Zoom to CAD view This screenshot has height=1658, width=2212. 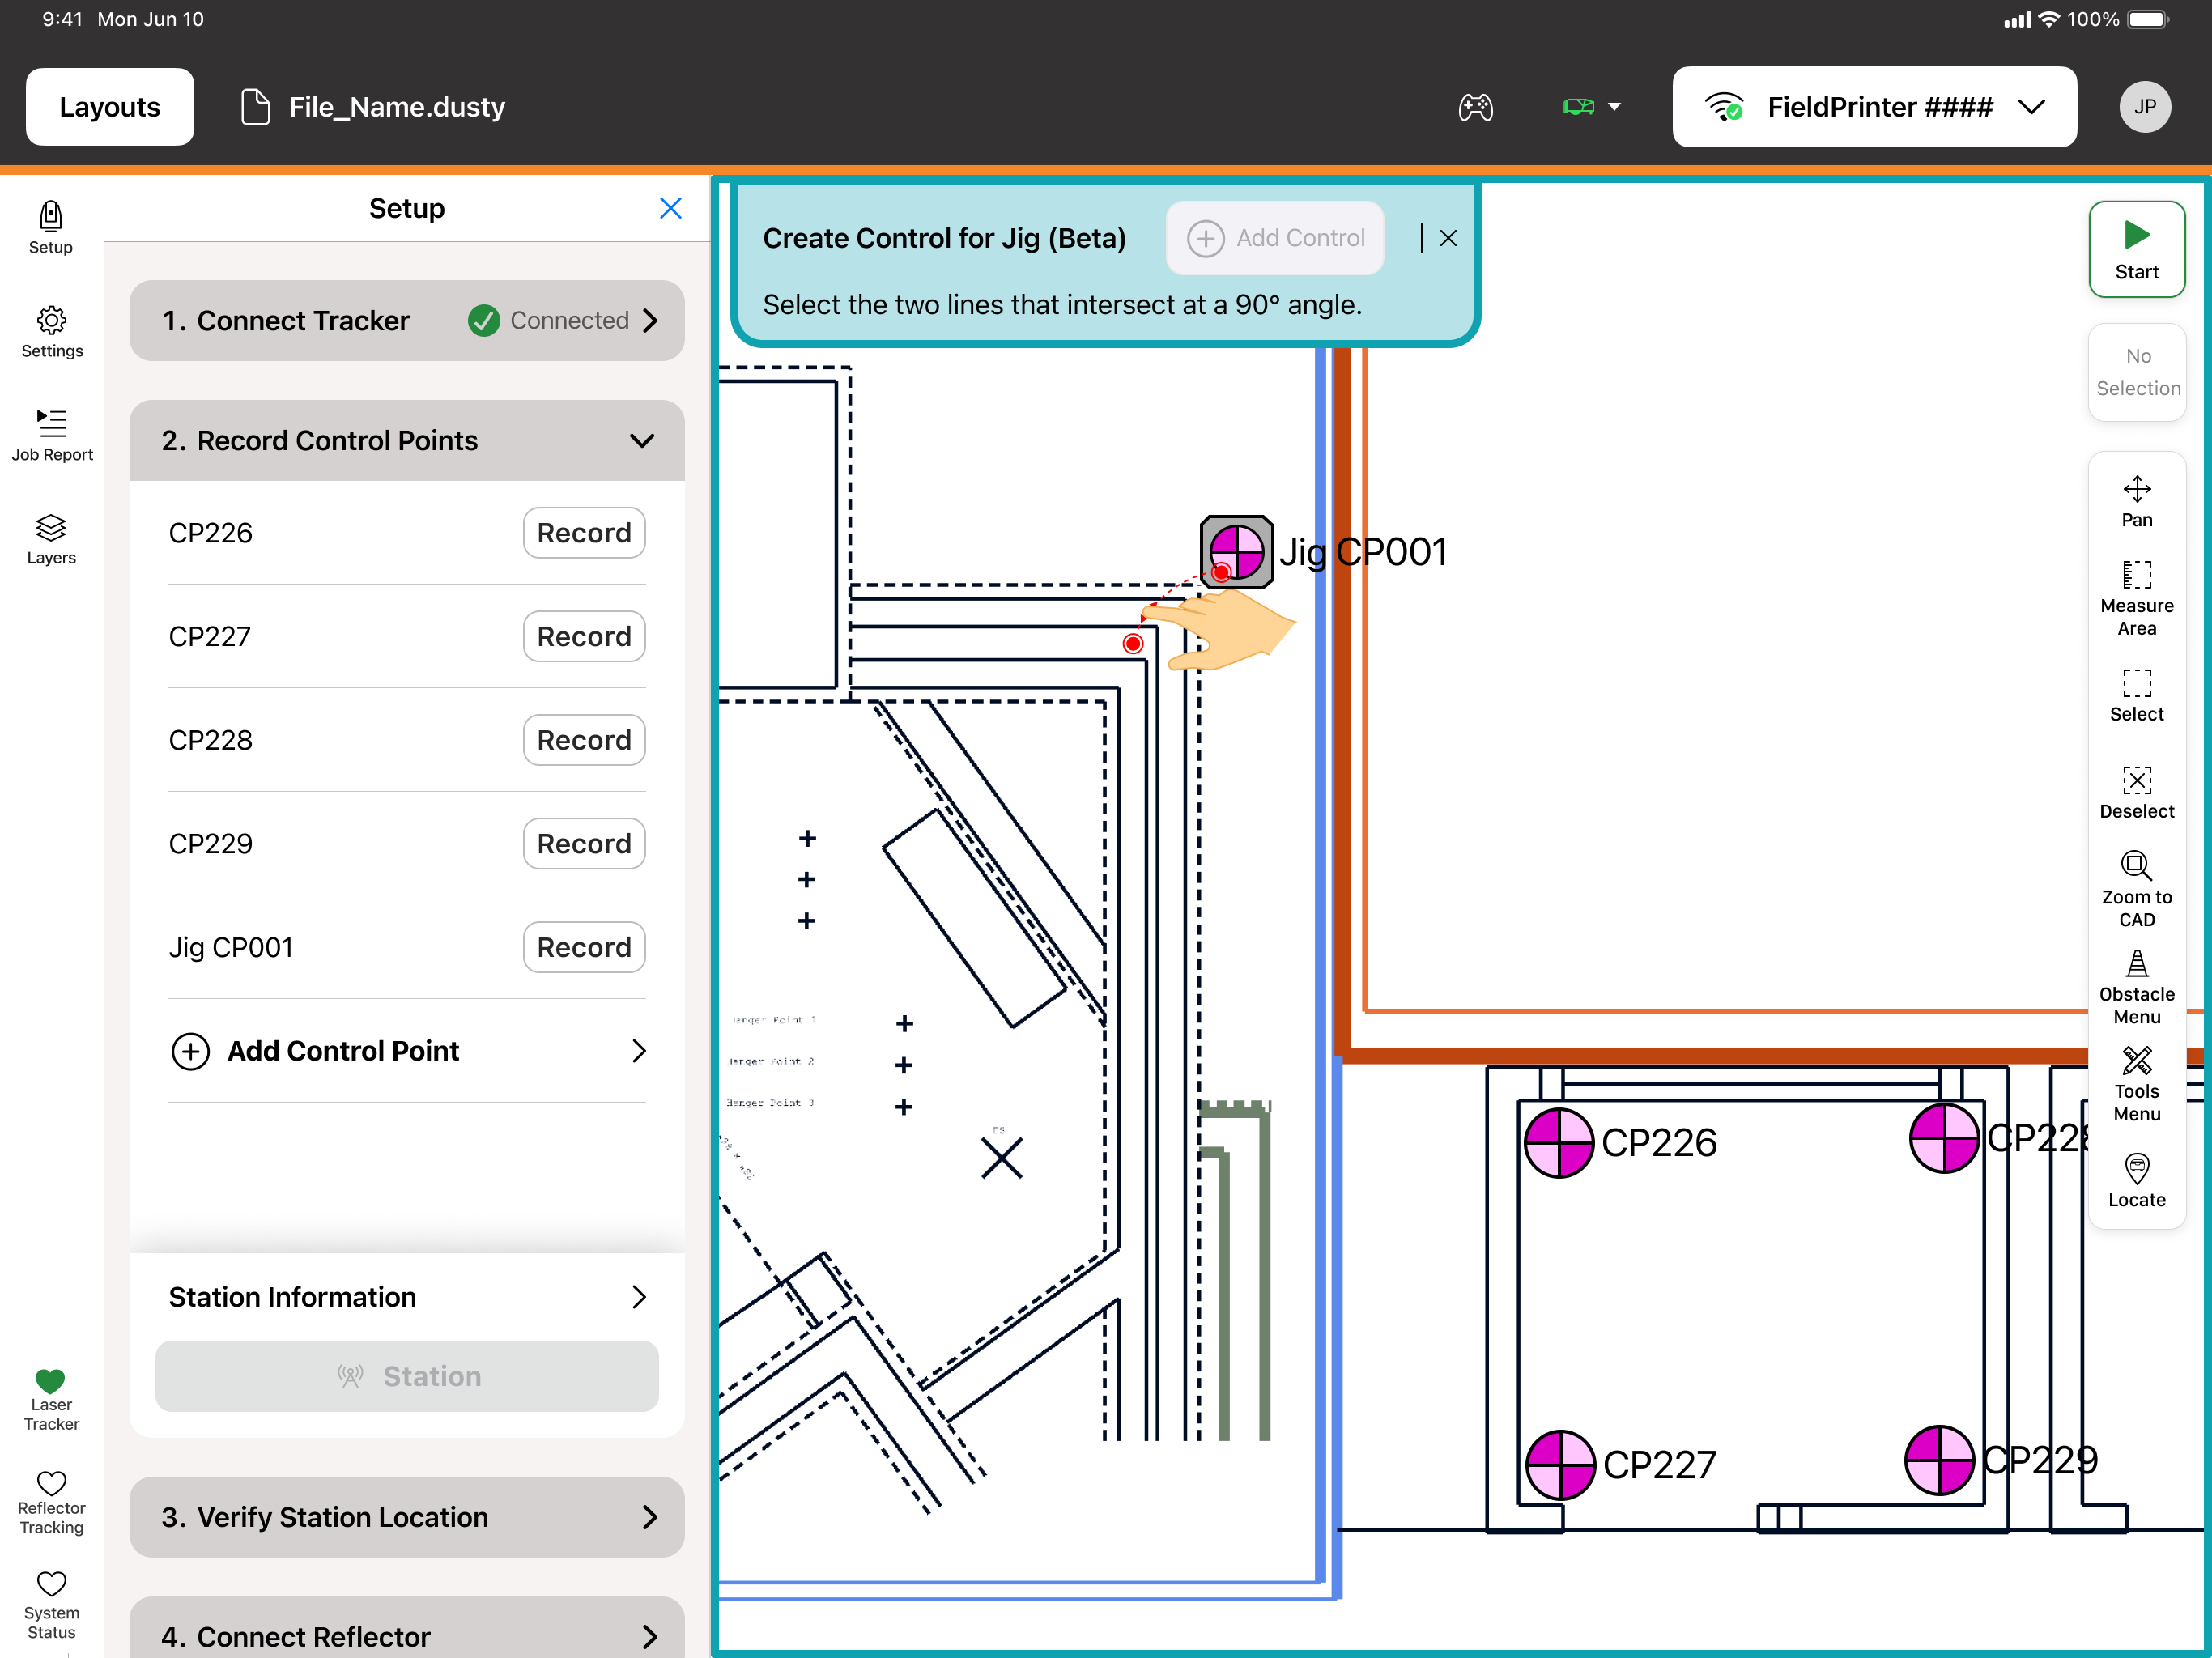[x=2136, y=890]
